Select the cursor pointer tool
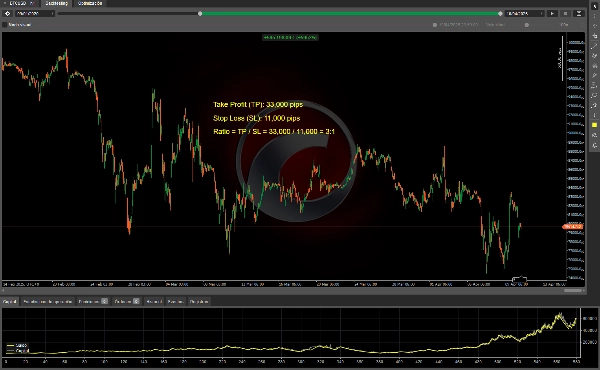Viewport: 600px width, 370px height. [594, 6]
